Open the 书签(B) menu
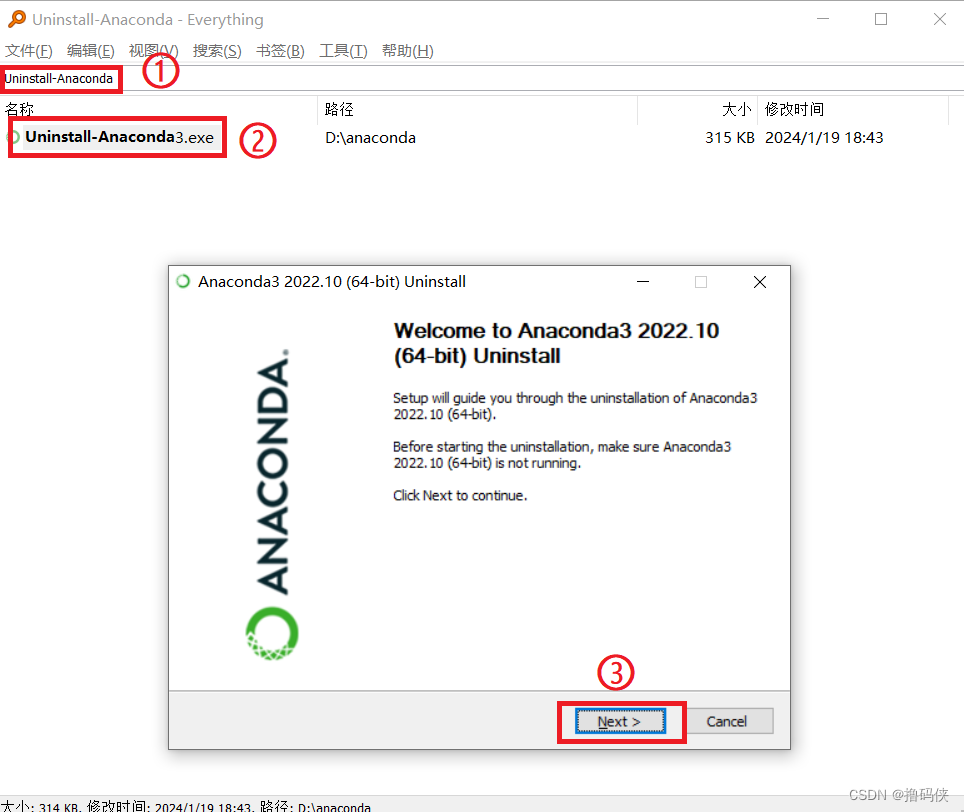 point(280,51)
